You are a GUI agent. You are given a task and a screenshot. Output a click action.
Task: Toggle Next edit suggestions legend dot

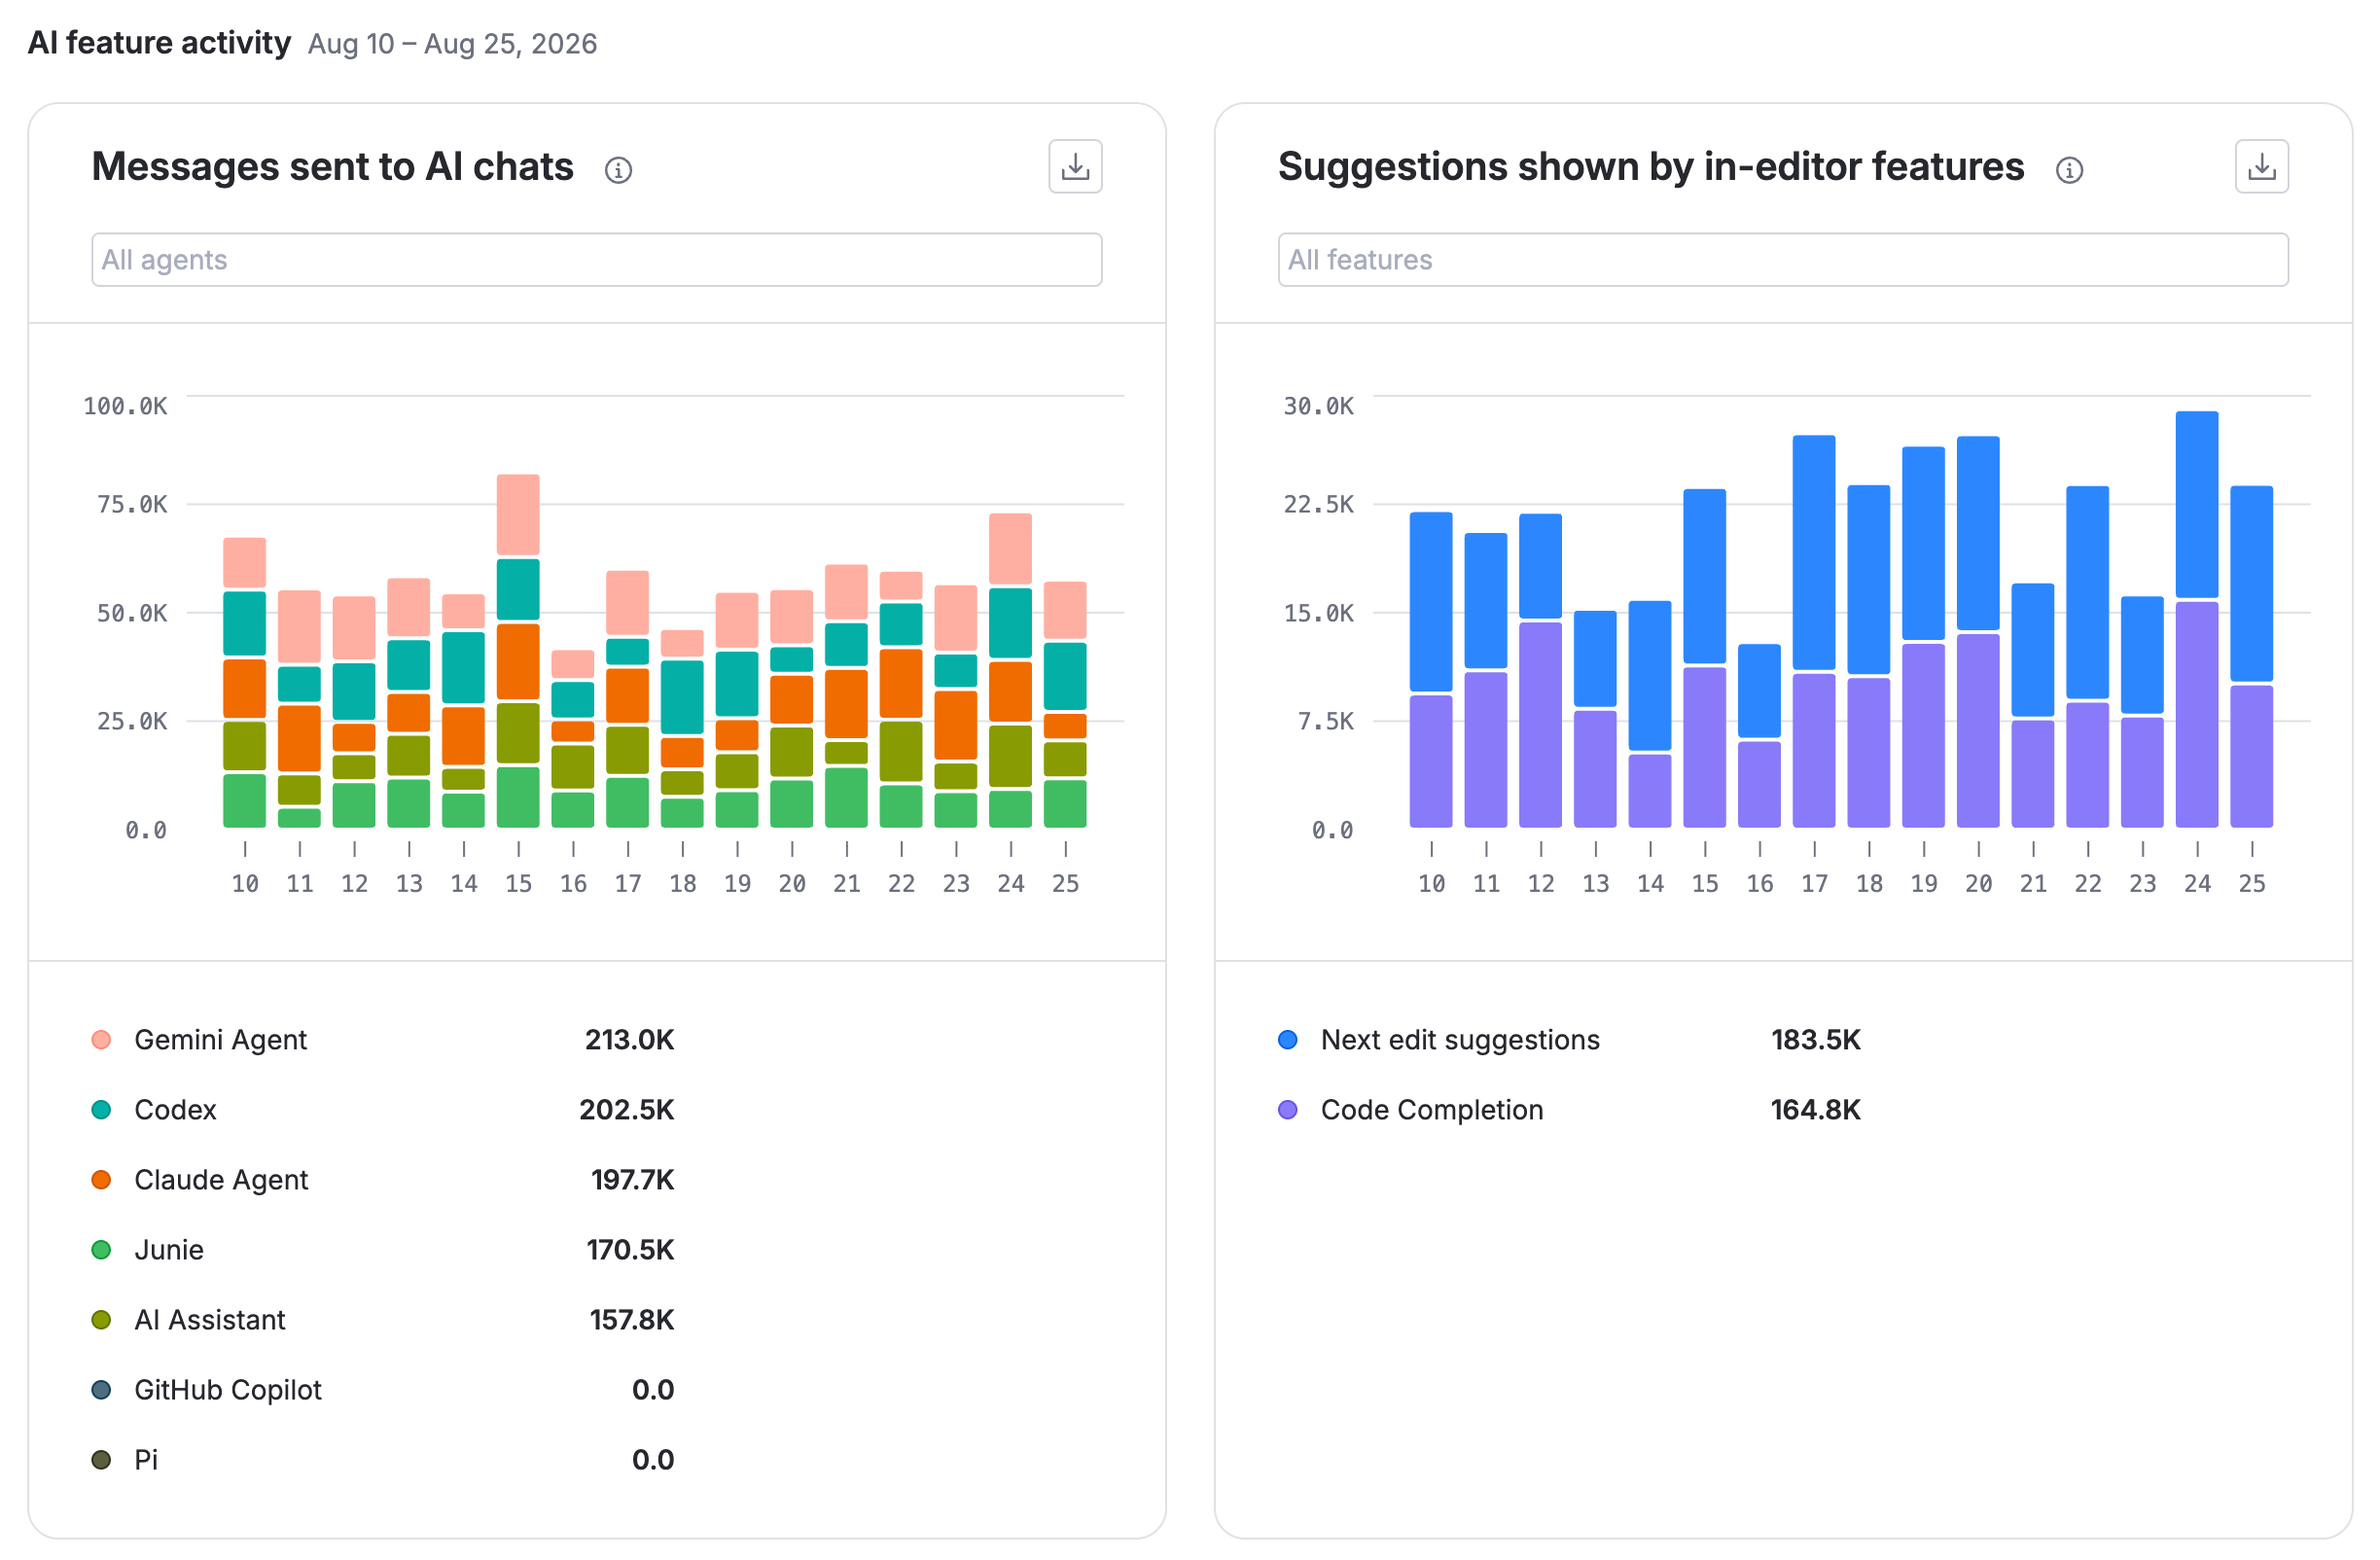click(1288, 1040)
